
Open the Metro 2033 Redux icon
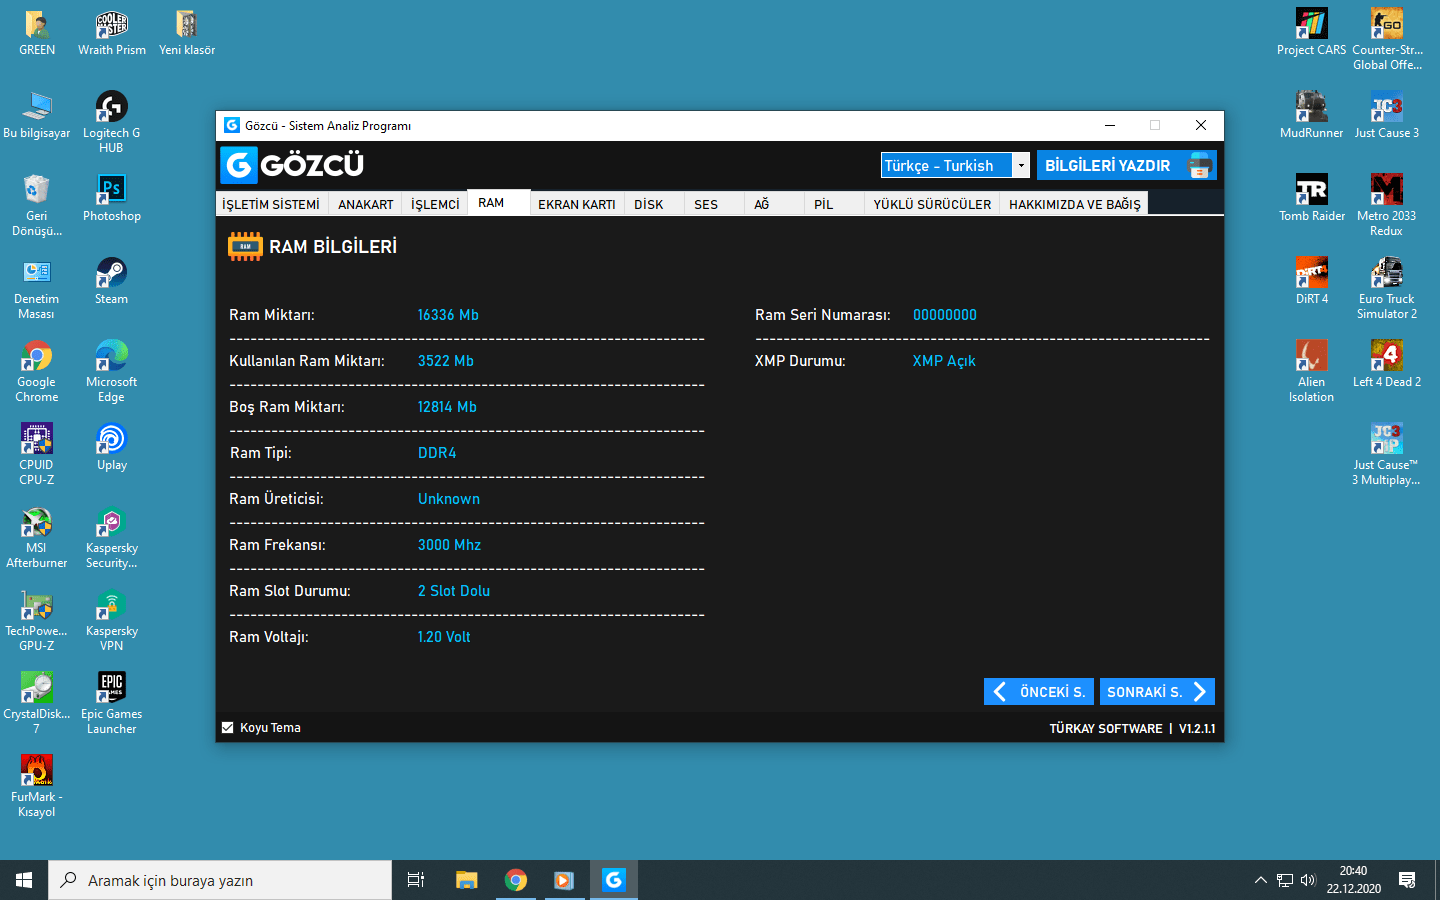(1387, 205)
